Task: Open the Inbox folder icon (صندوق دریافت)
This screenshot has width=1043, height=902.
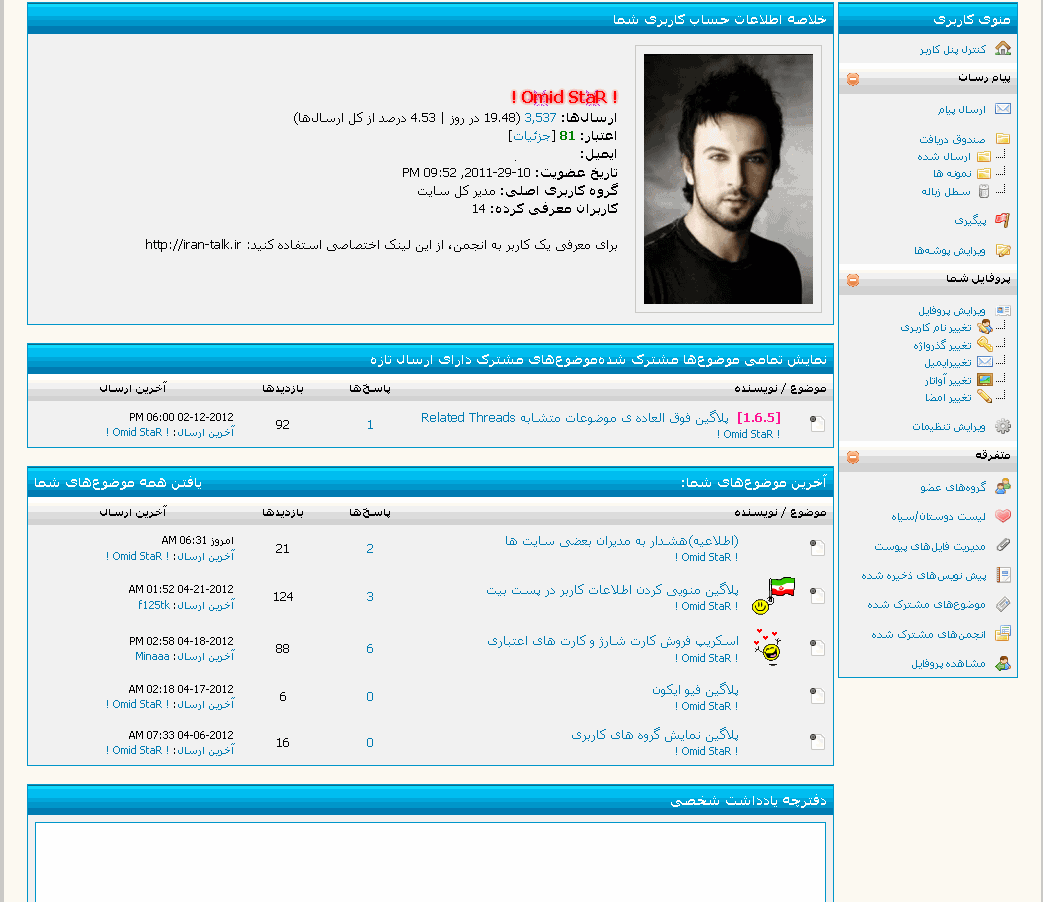Action: tap(1002, 139)
